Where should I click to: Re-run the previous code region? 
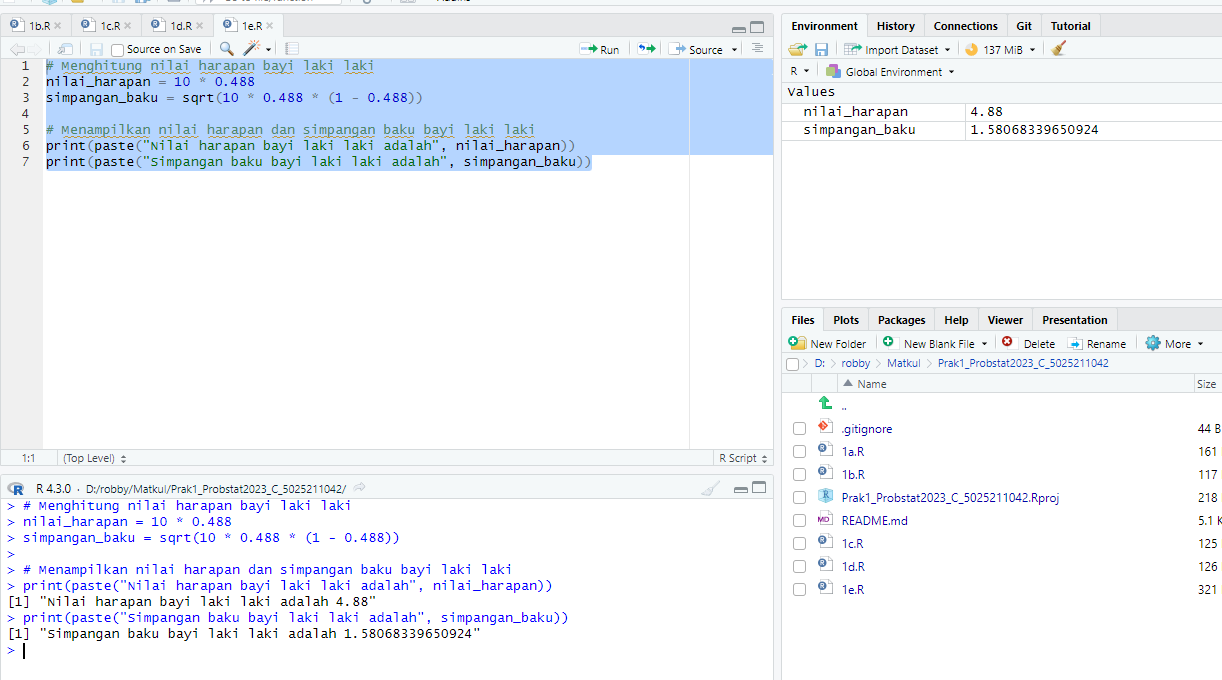pos(647,49)
